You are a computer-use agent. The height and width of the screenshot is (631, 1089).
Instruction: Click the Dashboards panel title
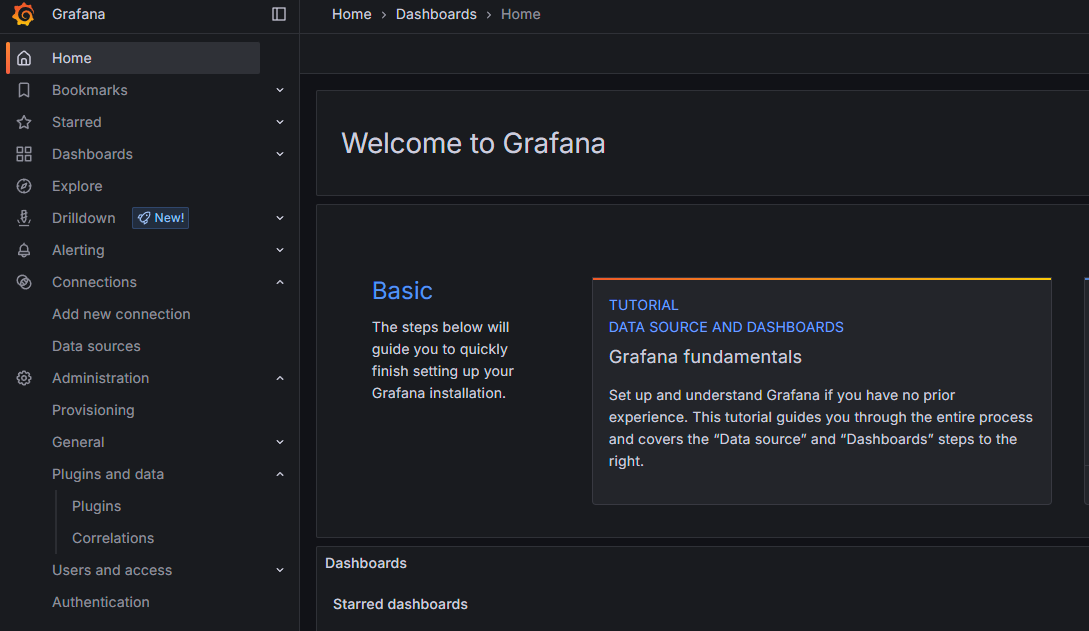click(366, 563)
